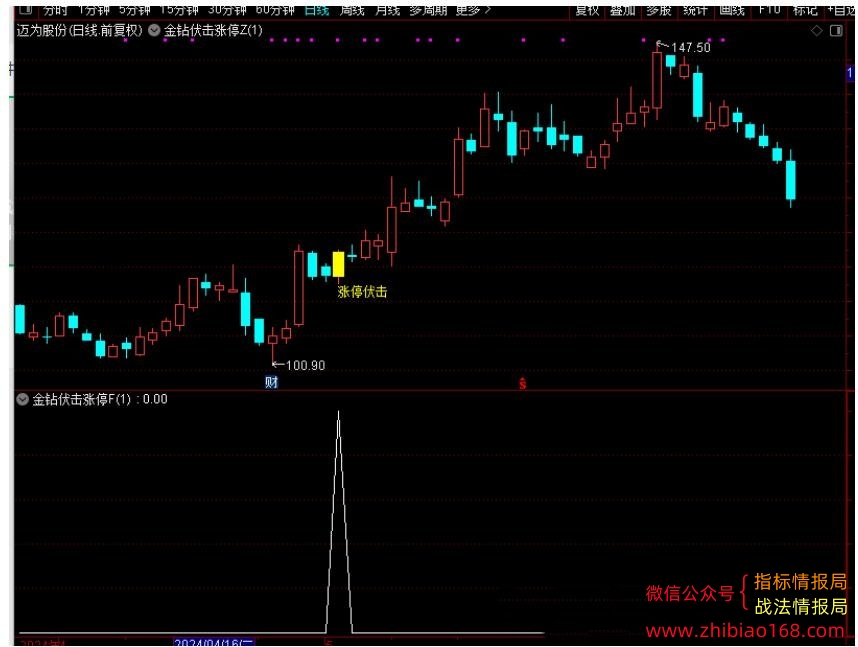Image resolution: width=858 pixels, height=647 pixels.
Task: Select the 60分钟 period tab
Action: click(x=275, y=10)
